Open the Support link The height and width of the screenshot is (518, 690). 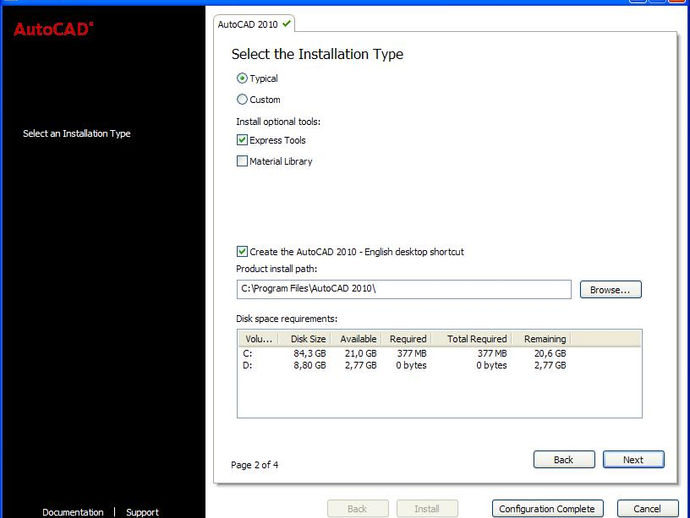[142, 512]
